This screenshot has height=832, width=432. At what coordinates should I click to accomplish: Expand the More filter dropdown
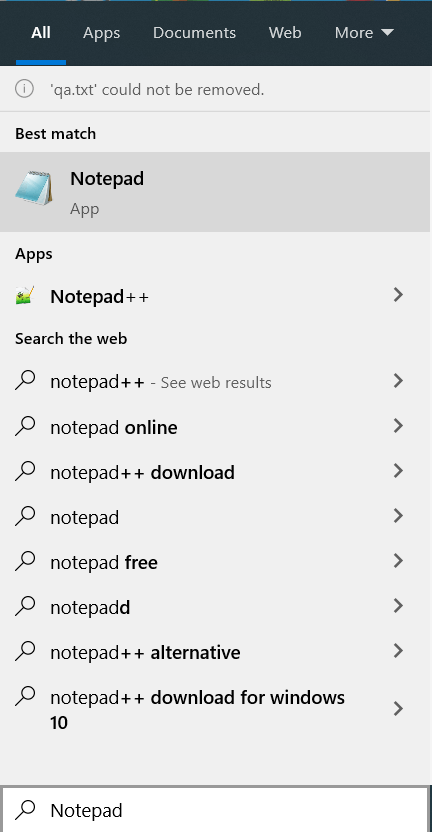click(x=364, y=33)
